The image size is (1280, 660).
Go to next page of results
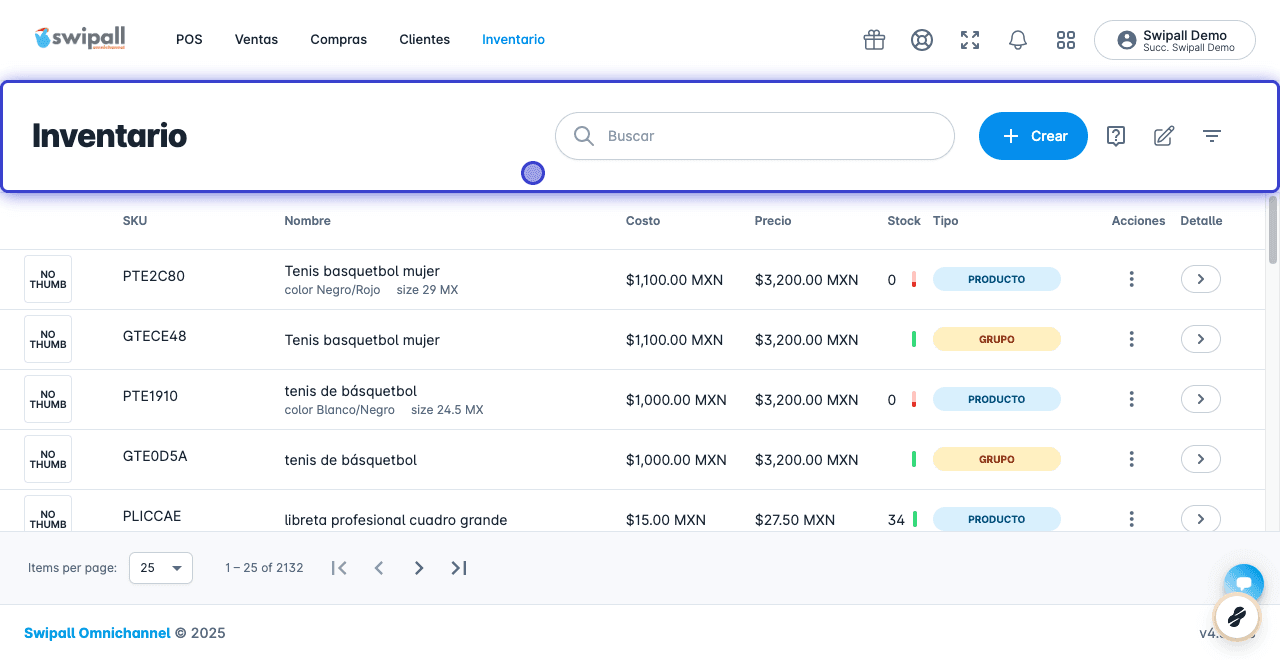coord(419,568)
